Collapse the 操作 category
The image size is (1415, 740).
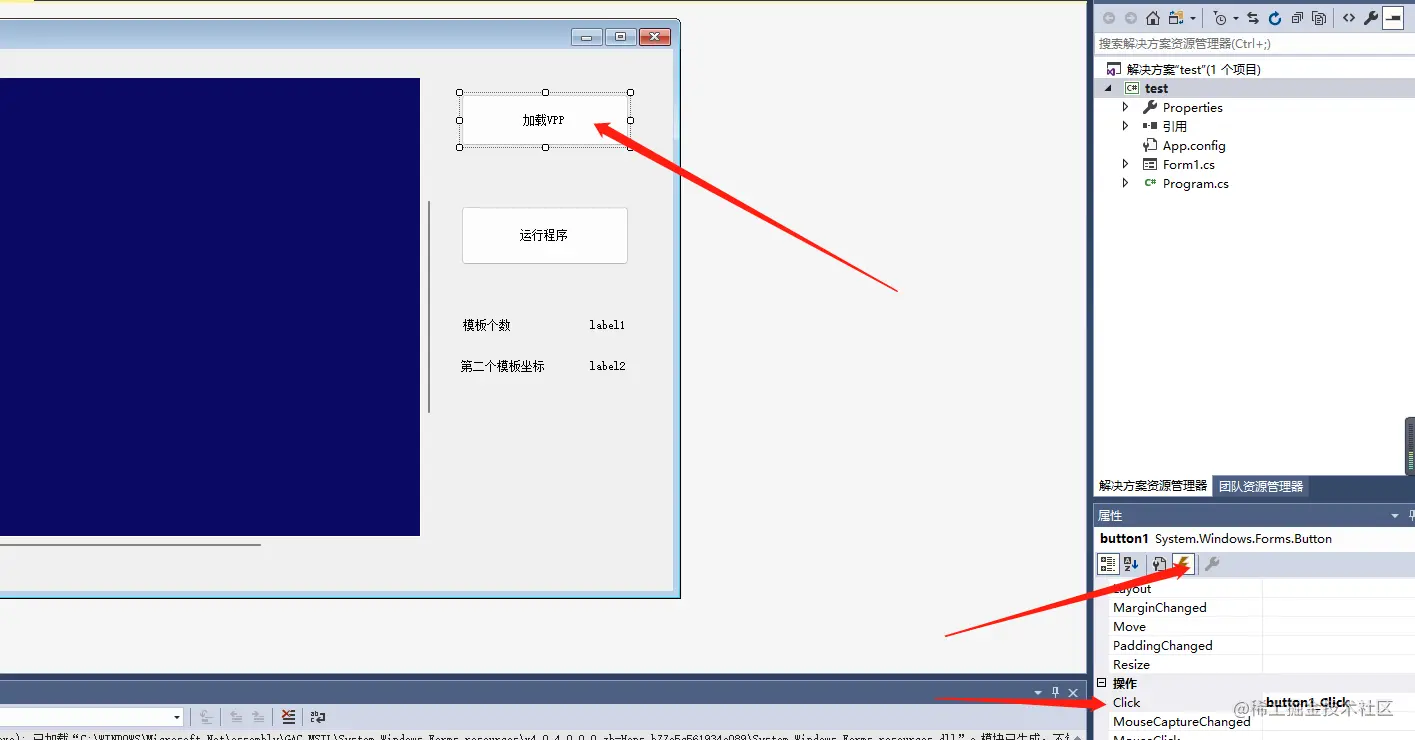pyautogui.click(x=1102, y=684)
